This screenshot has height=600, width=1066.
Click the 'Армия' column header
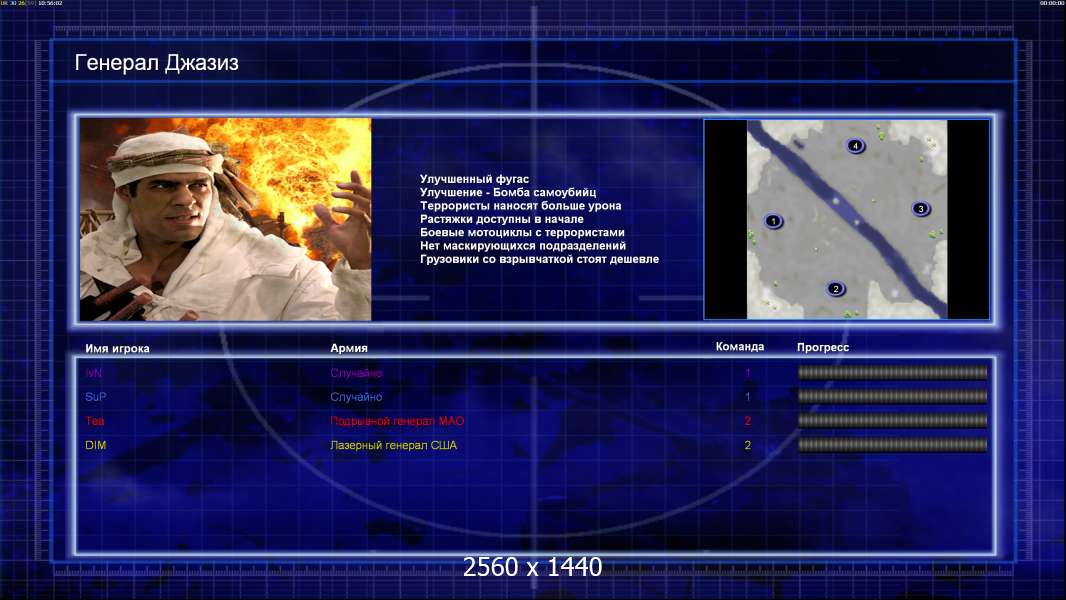click(349, 348)
